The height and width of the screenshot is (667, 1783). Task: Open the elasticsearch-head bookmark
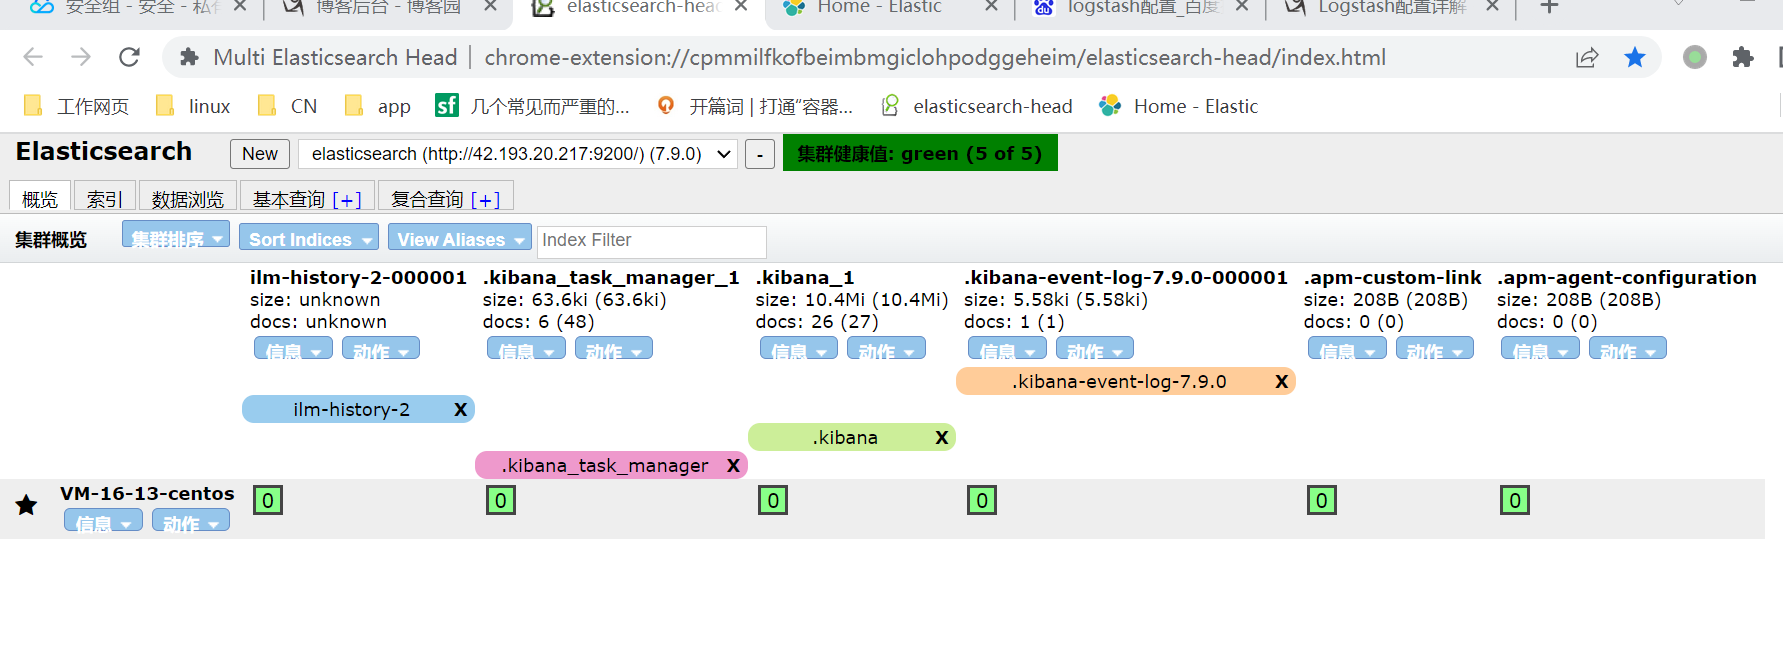coord(976,106)
